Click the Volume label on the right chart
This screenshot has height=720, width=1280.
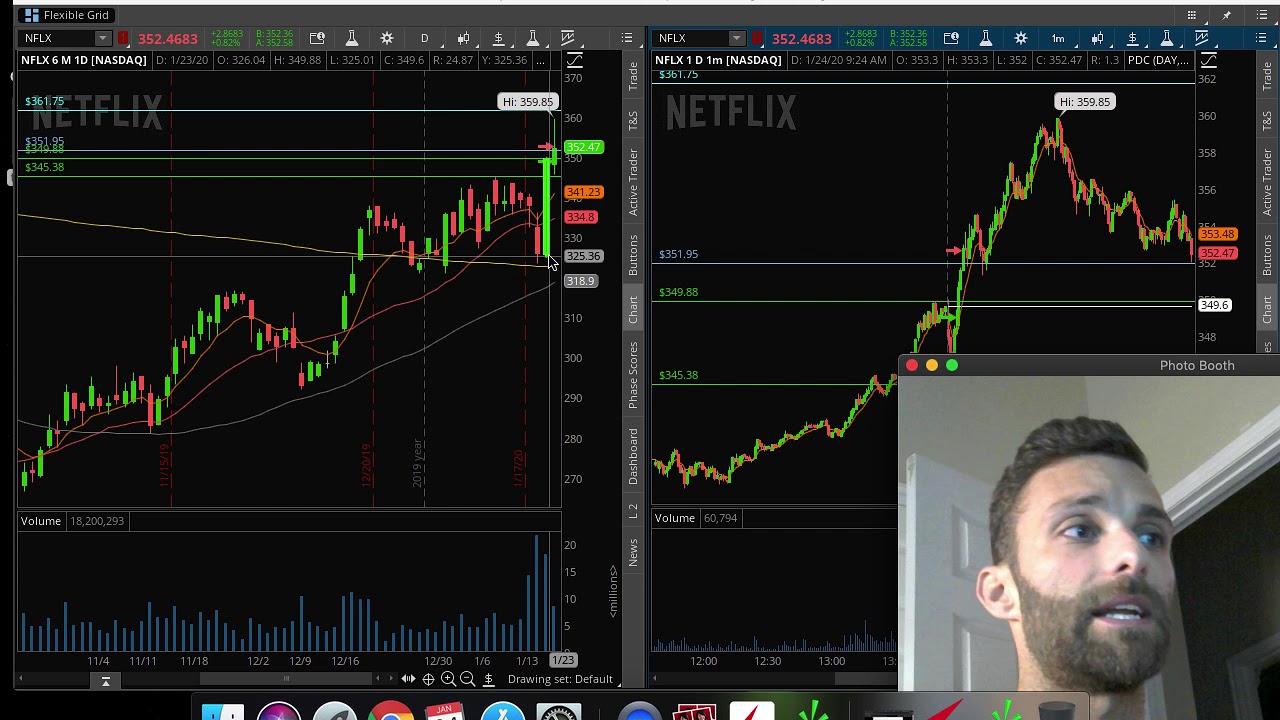pyautogui.click(x=675, y=518)
